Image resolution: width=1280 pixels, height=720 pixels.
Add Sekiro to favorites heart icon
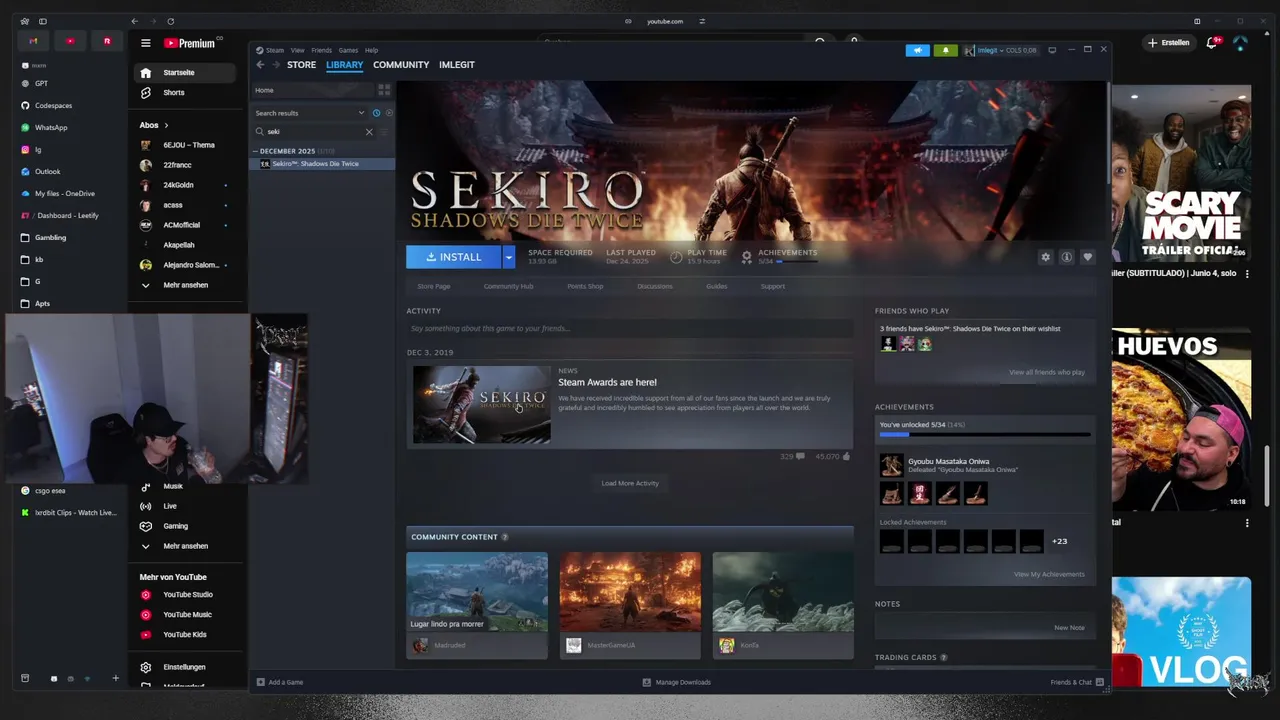1088,257
